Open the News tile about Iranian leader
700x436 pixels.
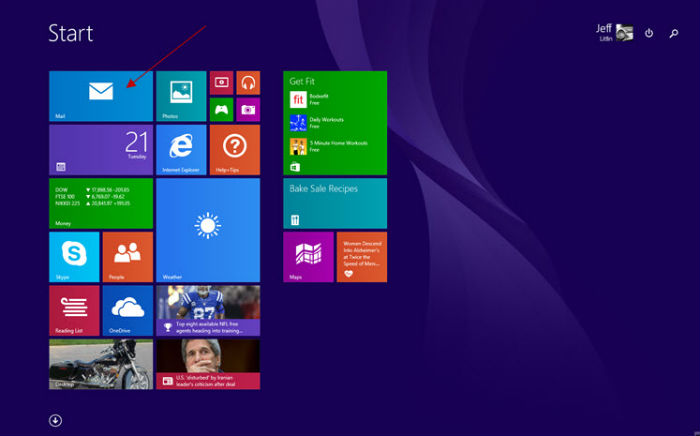click(x=208, y=364)
